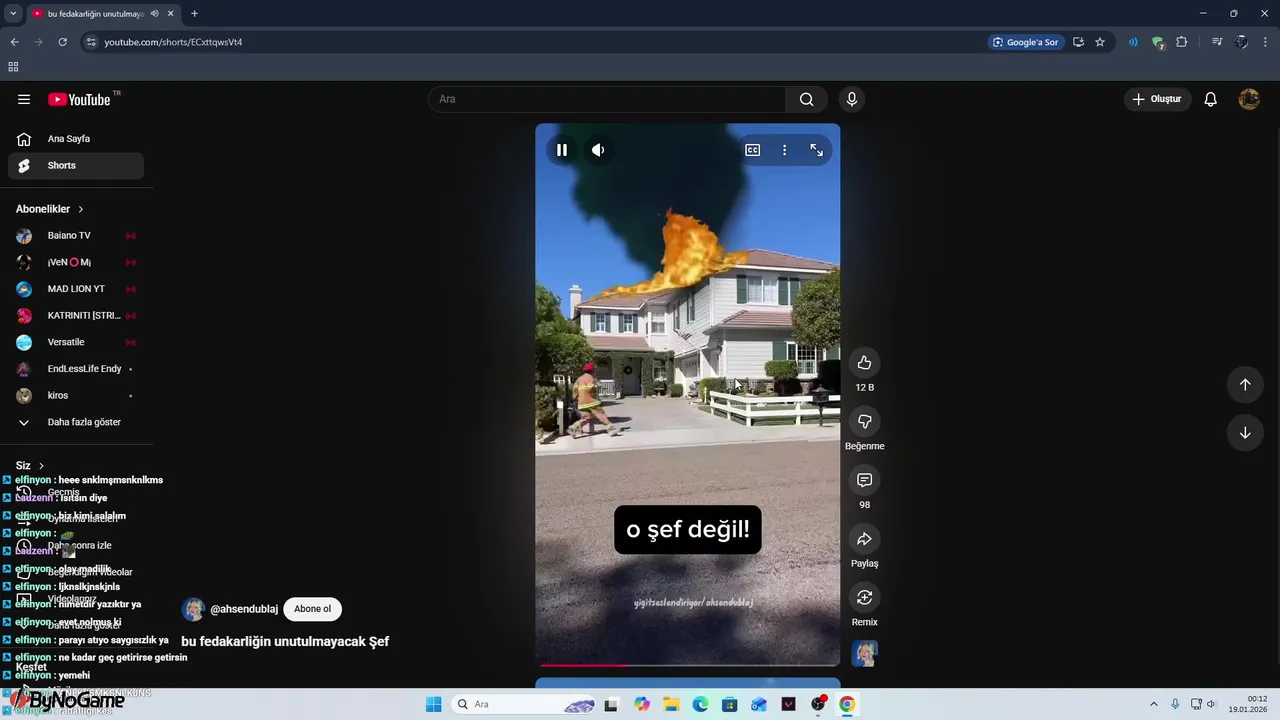Screen dimensions: 1280x720
Task: View site information icon in address bar
Action: point(91,42)
